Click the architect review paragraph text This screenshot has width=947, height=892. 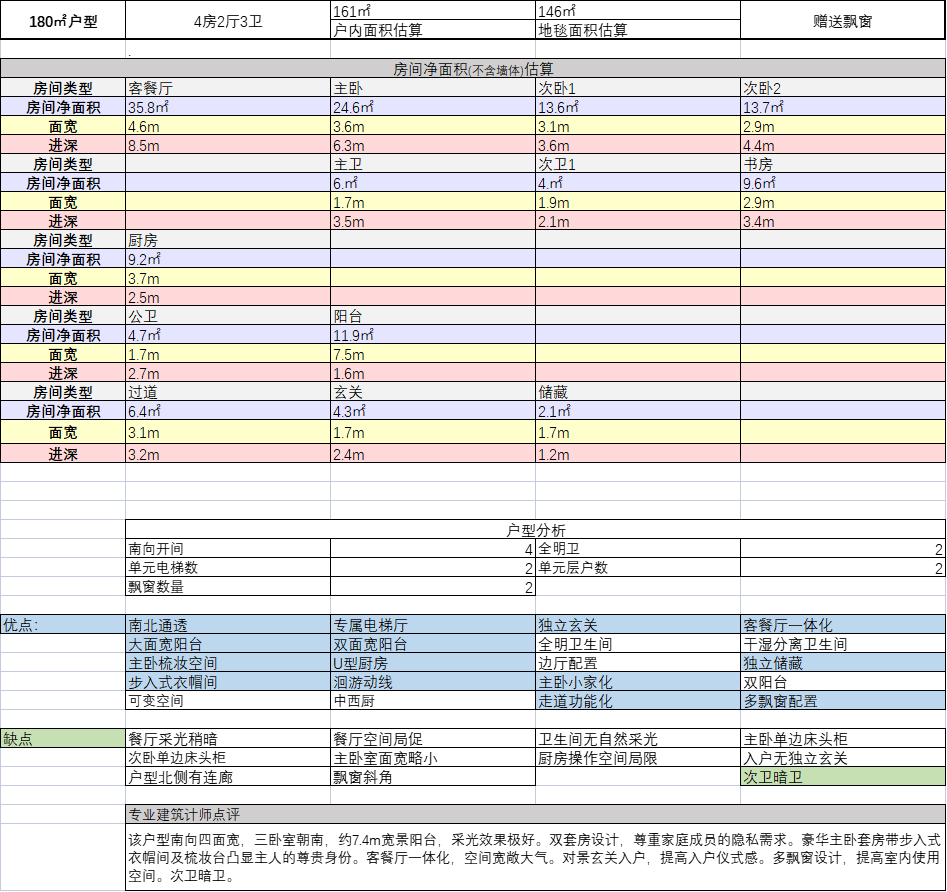pyautogui.click(x=535, y=858)
